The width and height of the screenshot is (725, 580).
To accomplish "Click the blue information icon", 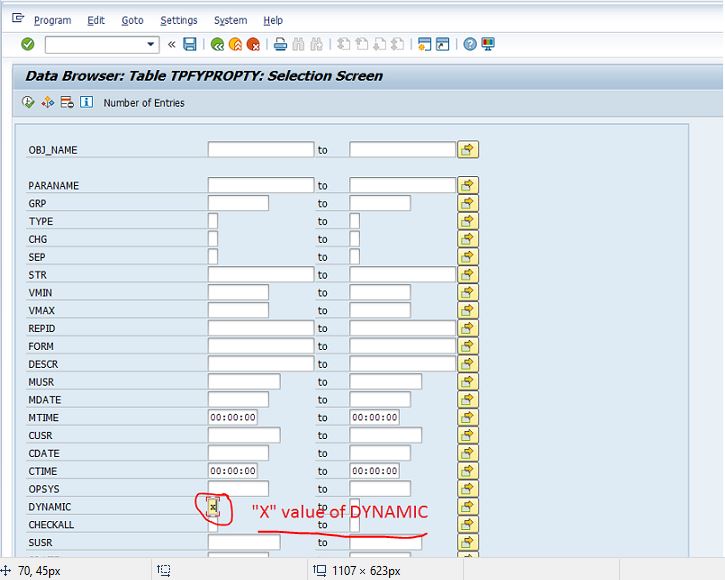I will coord(86,102).
